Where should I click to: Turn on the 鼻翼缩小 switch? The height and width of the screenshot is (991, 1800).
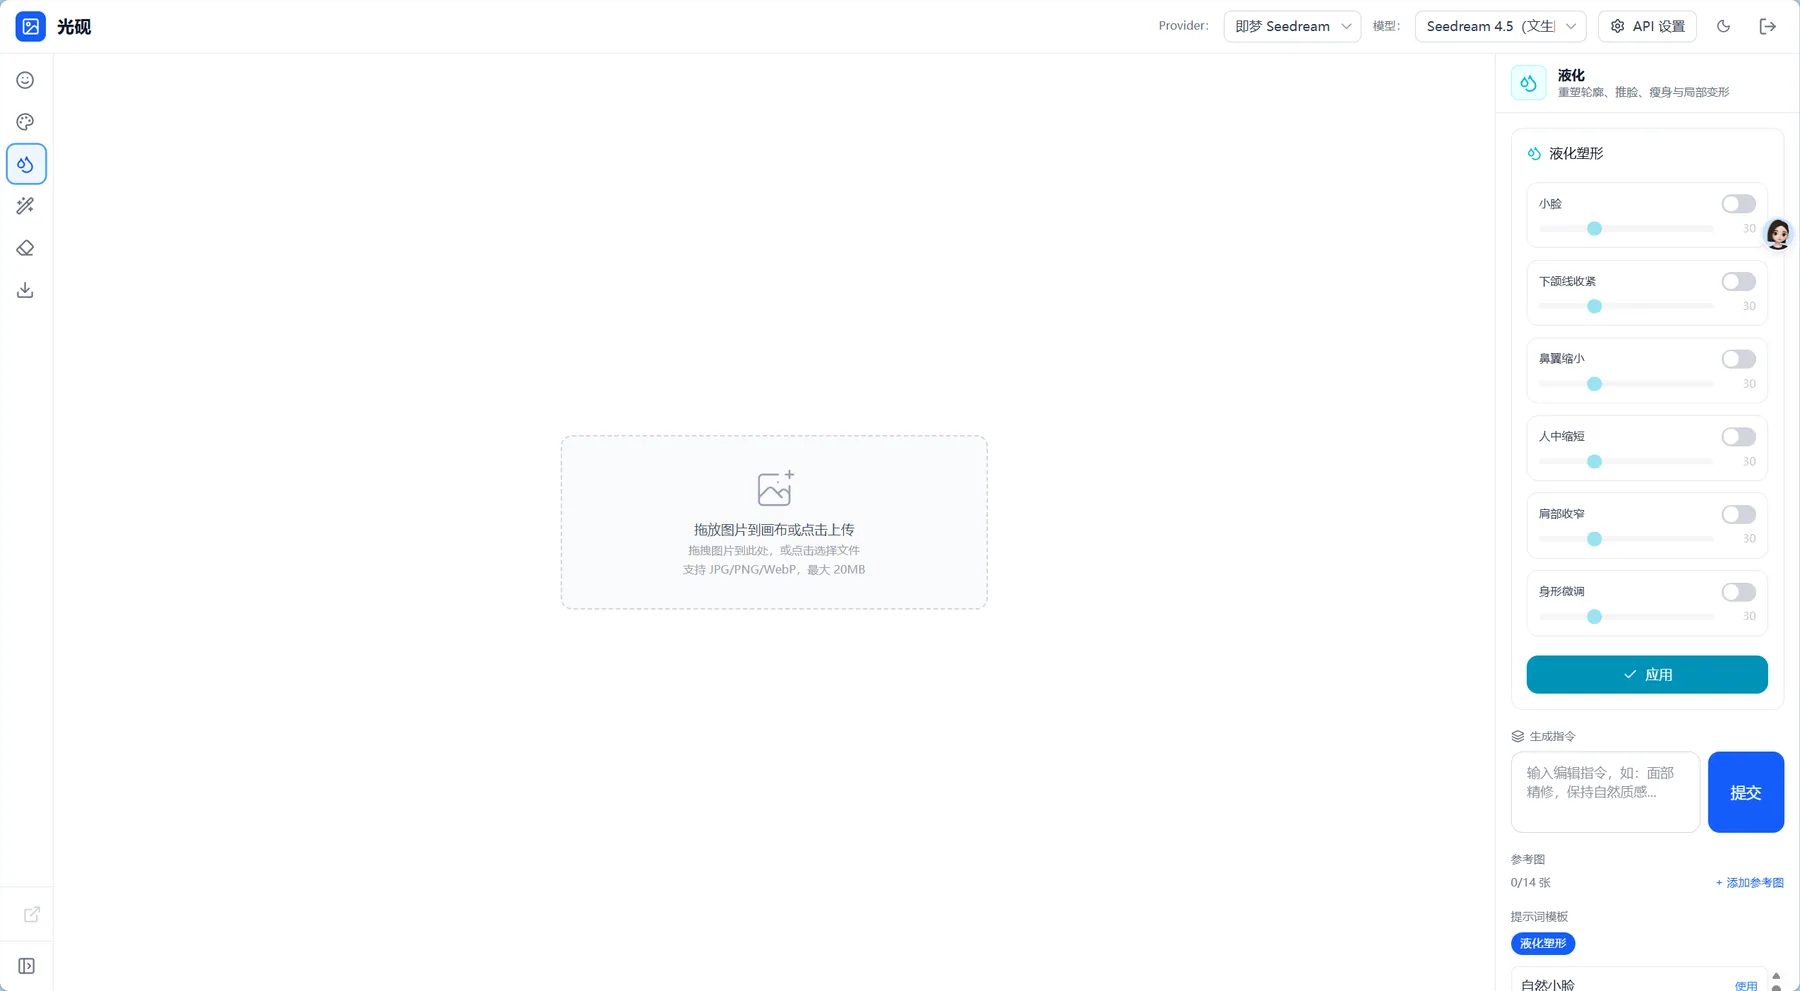tap(1738, 359)
